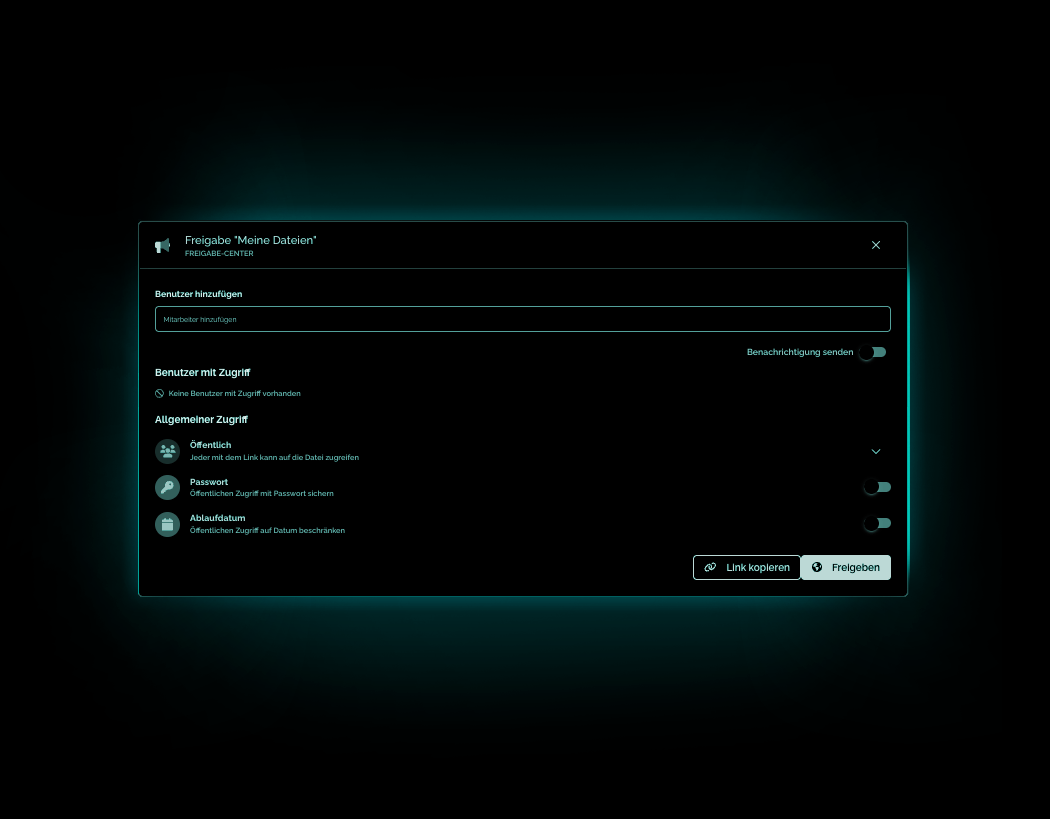Click the Öffentlich description about link access
The image size is (1050, 819).
[274, 458]
